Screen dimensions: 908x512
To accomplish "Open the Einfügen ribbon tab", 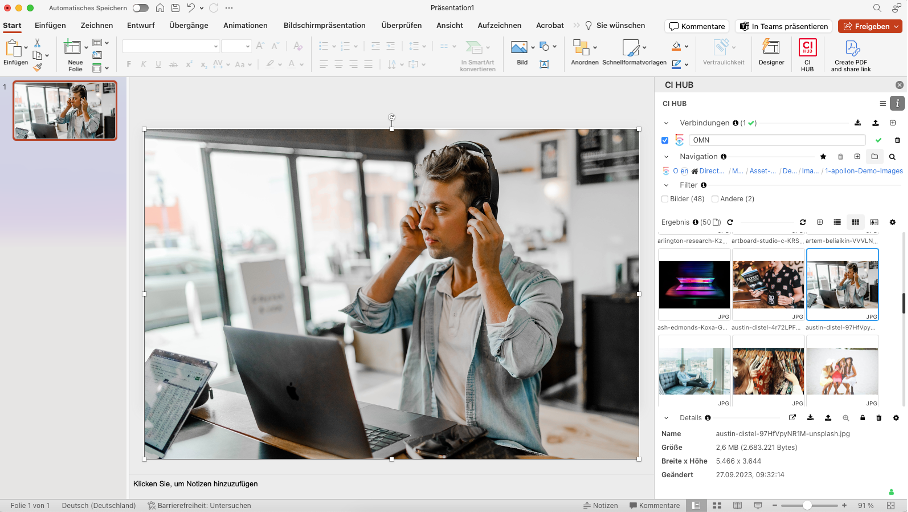I will pyautogui.click(x=50, y=25).
